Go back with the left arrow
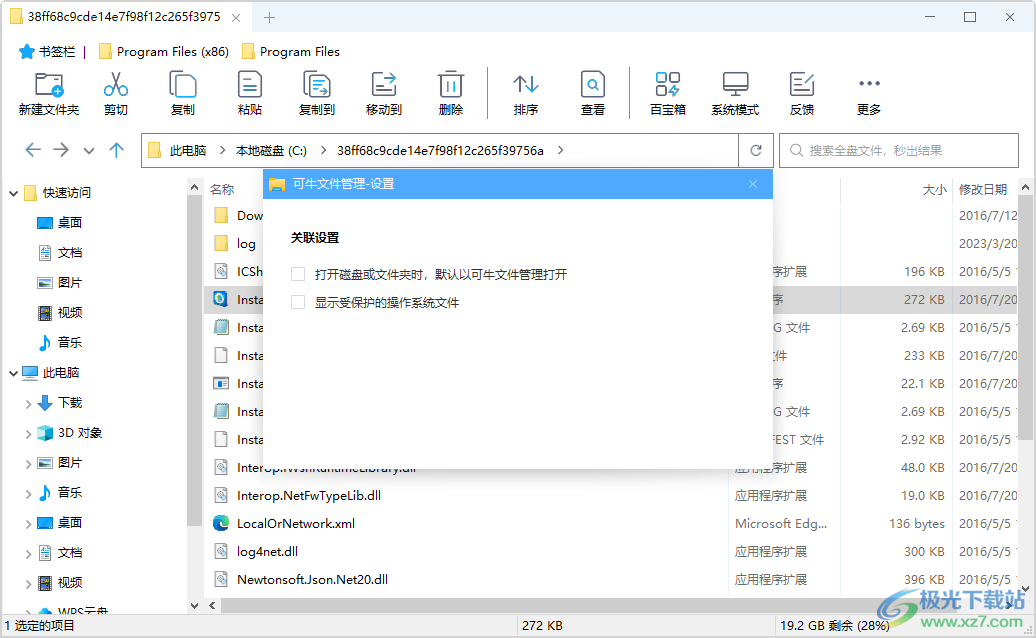This screenshot has width=1036, height=638. [x=33, y=150]
